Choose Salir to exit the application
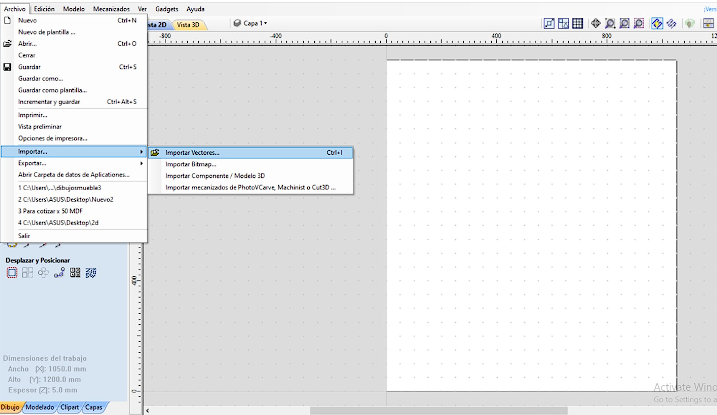Screen dimensions: 717x415 (74, 236)
